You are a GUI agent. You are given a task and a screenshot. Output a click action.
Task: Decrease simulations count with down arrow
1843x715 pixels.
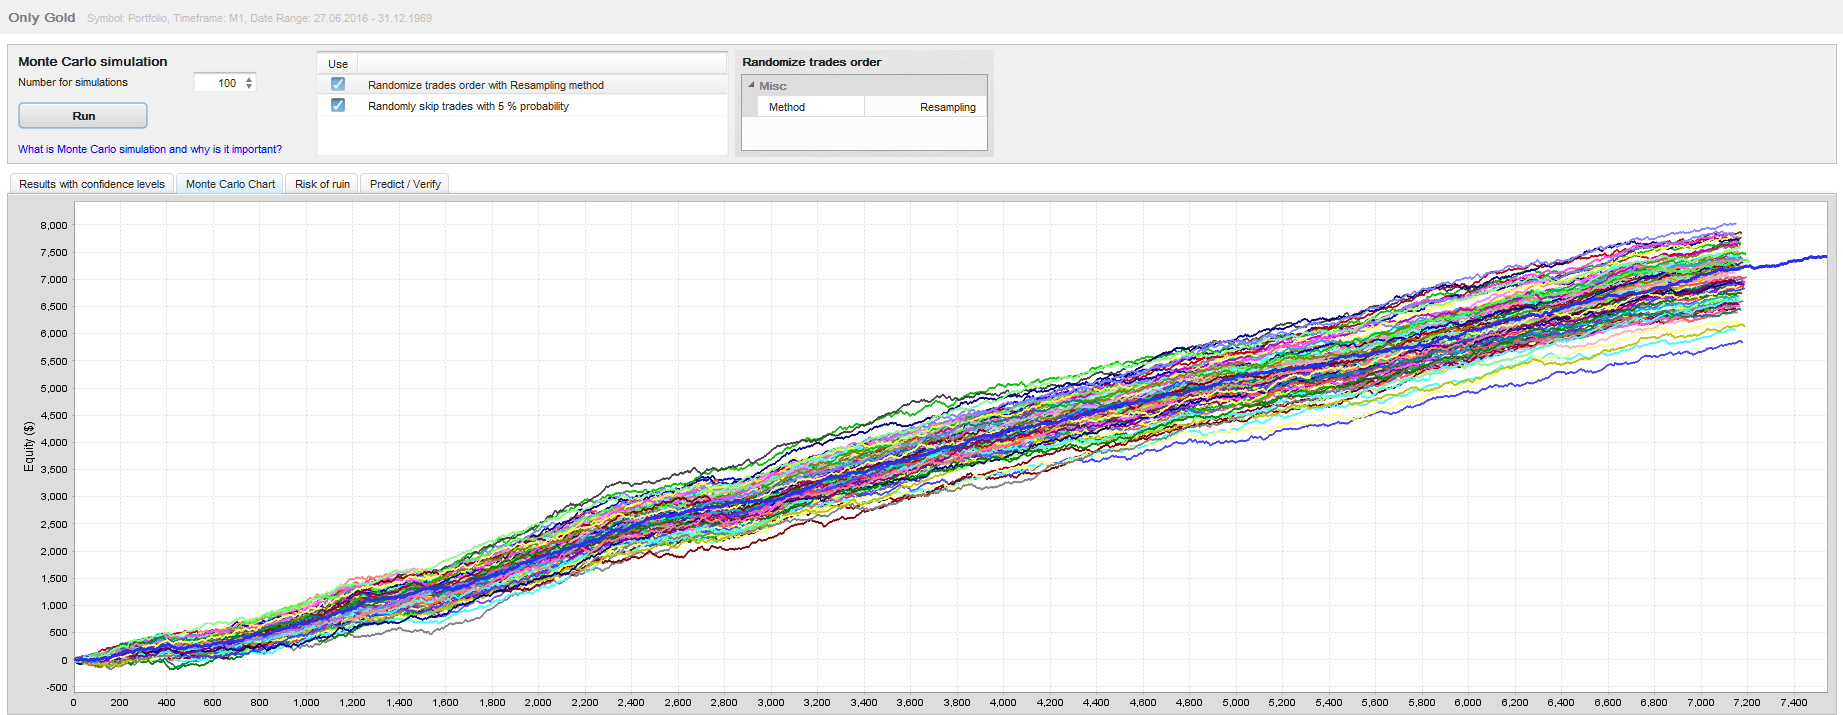(x=249, y=87)
